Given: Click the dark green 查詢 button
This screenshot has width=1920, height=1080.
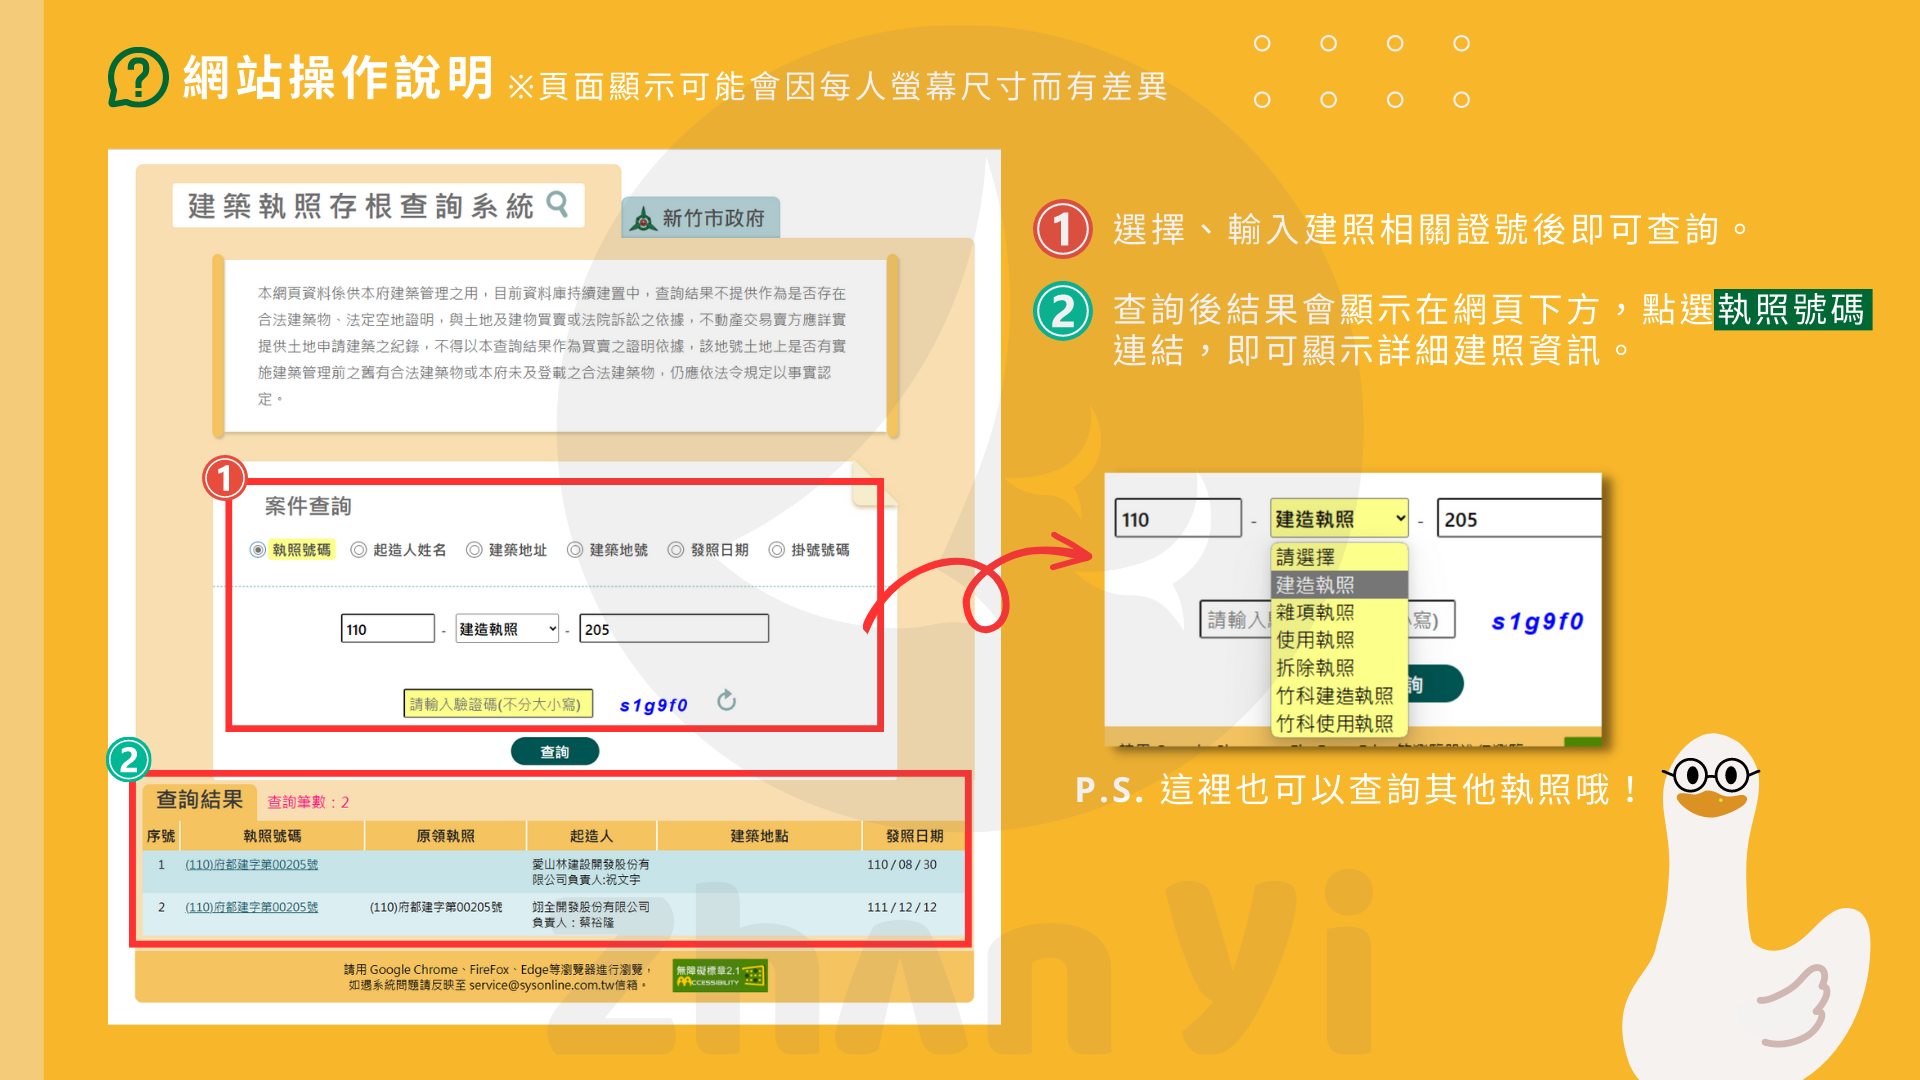Looking at the screenshot, I should coord(555,752).
